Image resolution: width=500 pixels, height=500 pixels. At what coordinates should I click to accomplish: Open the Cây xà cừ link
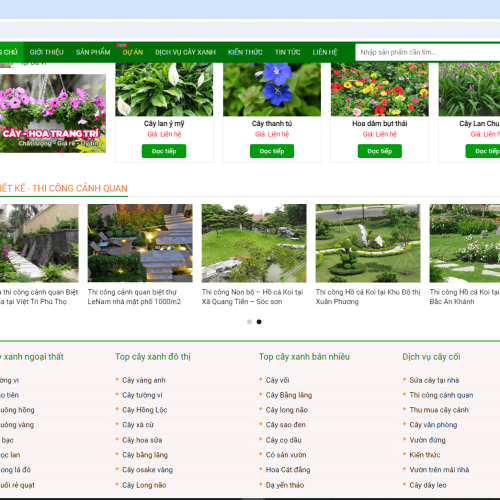coord(138,425)
